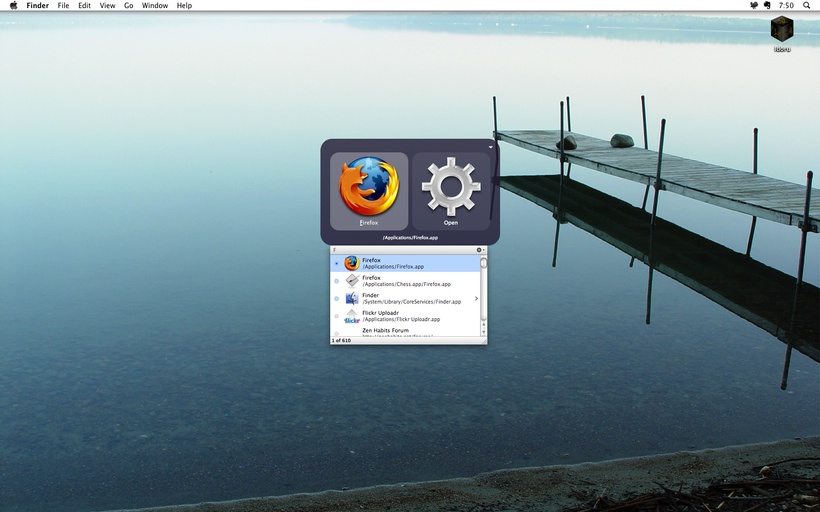Screen dimensions: 820x512
Task: Click the search field above the results list
Action: (x=403, y=250)
